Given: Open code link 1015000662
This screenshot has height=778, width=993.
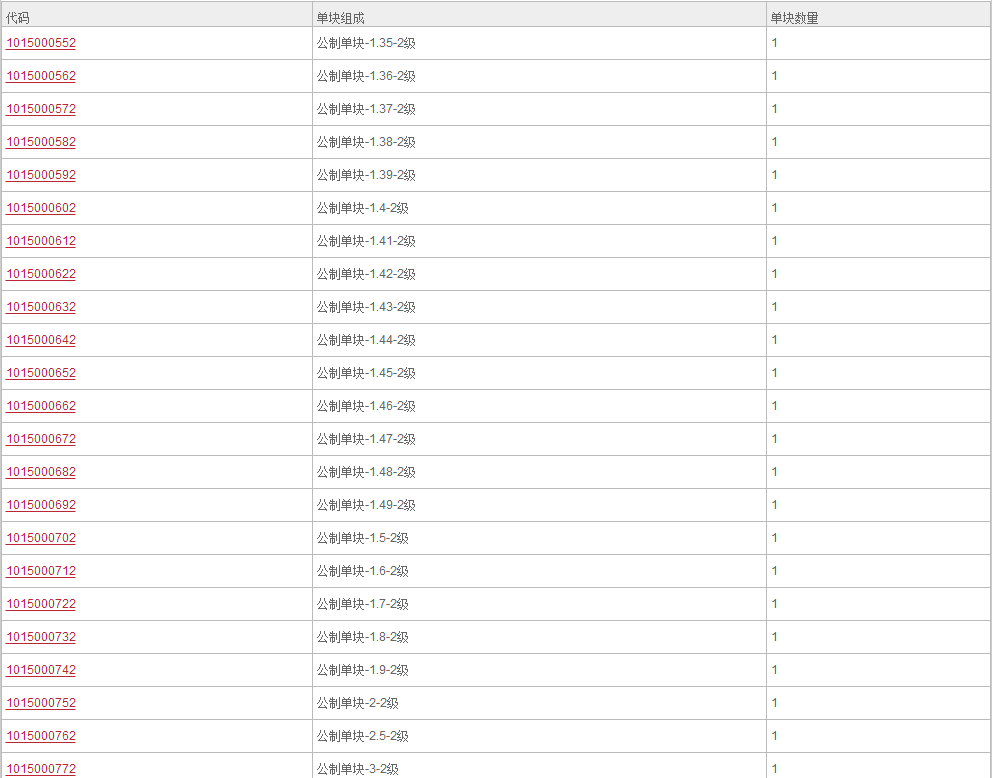Looking at the screenshot, I should (41, 406).
